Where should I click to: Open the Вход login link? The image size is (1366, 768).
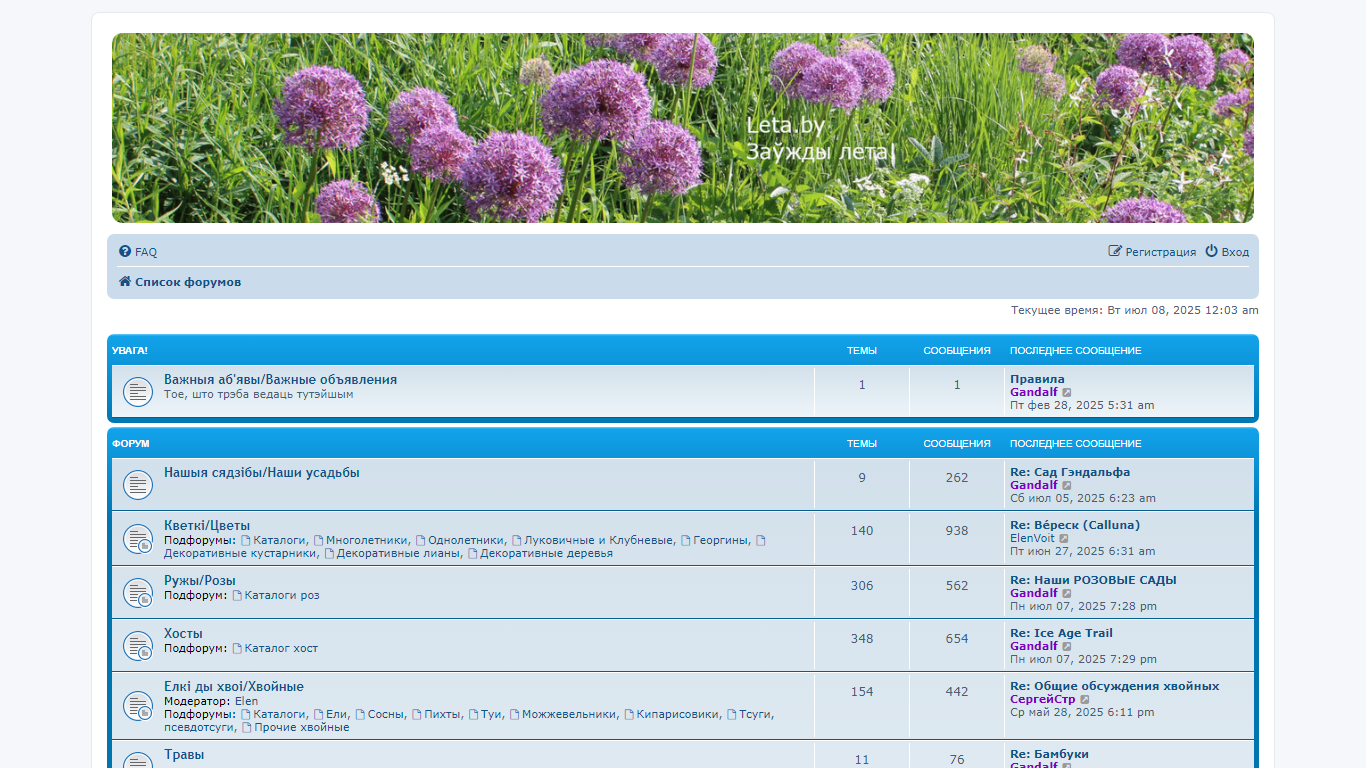pyautogui.click(x=1235, y=252)
